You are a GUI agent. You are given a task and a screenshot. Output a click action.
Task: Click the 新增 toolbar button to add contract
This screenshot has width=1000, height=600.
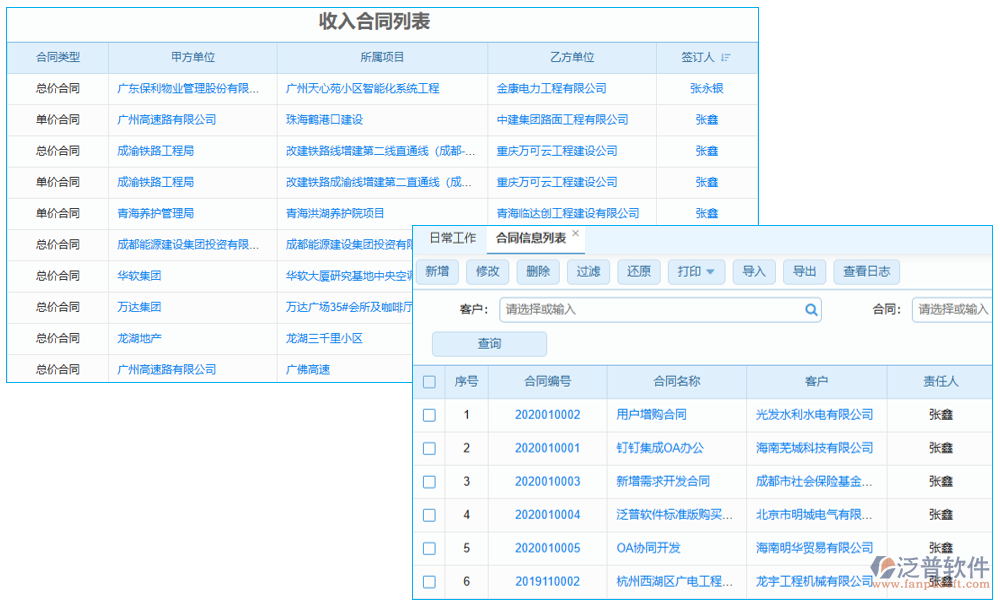point(436,271)
